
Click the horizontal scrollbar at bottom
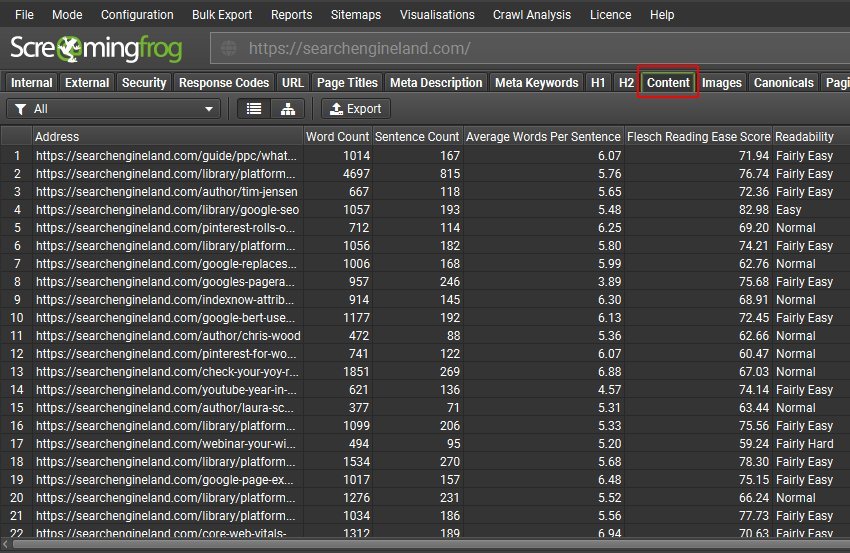point(432,544)
